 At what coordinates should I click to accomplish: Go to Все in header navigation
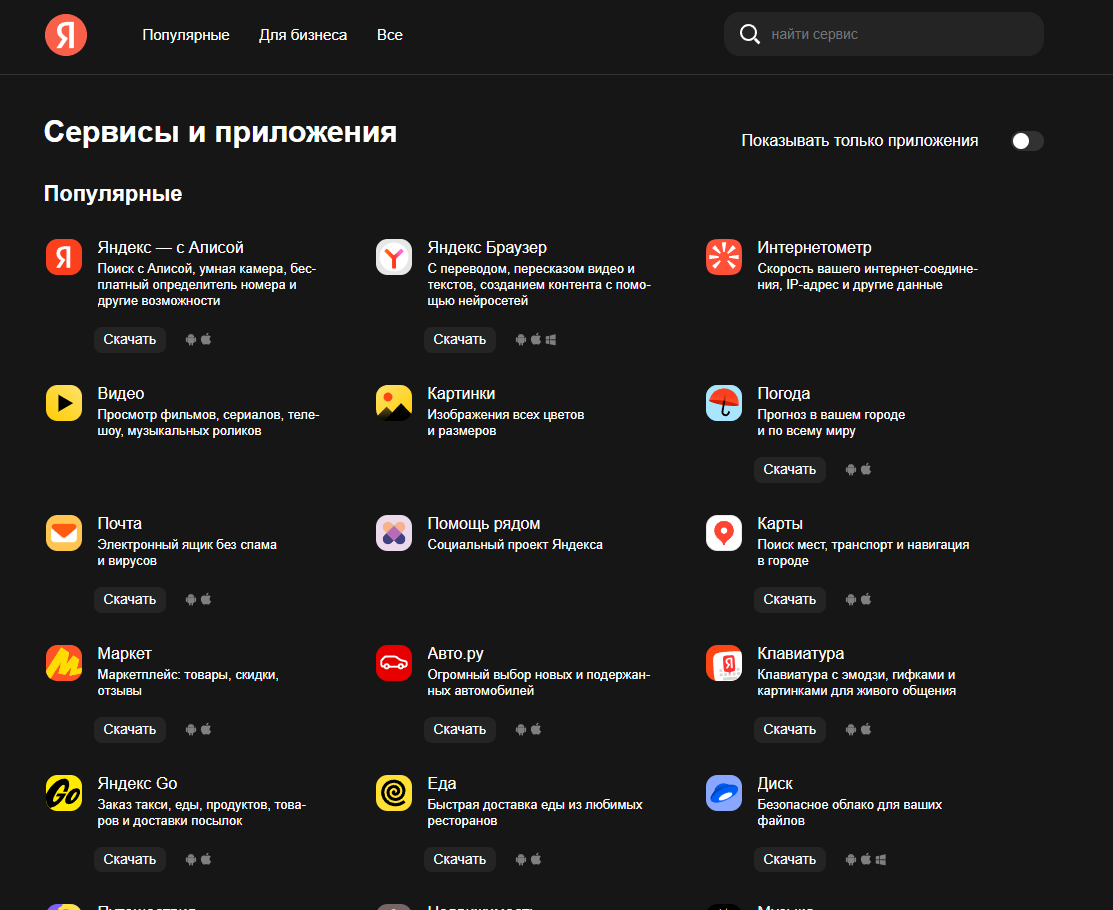pos(390,35)
